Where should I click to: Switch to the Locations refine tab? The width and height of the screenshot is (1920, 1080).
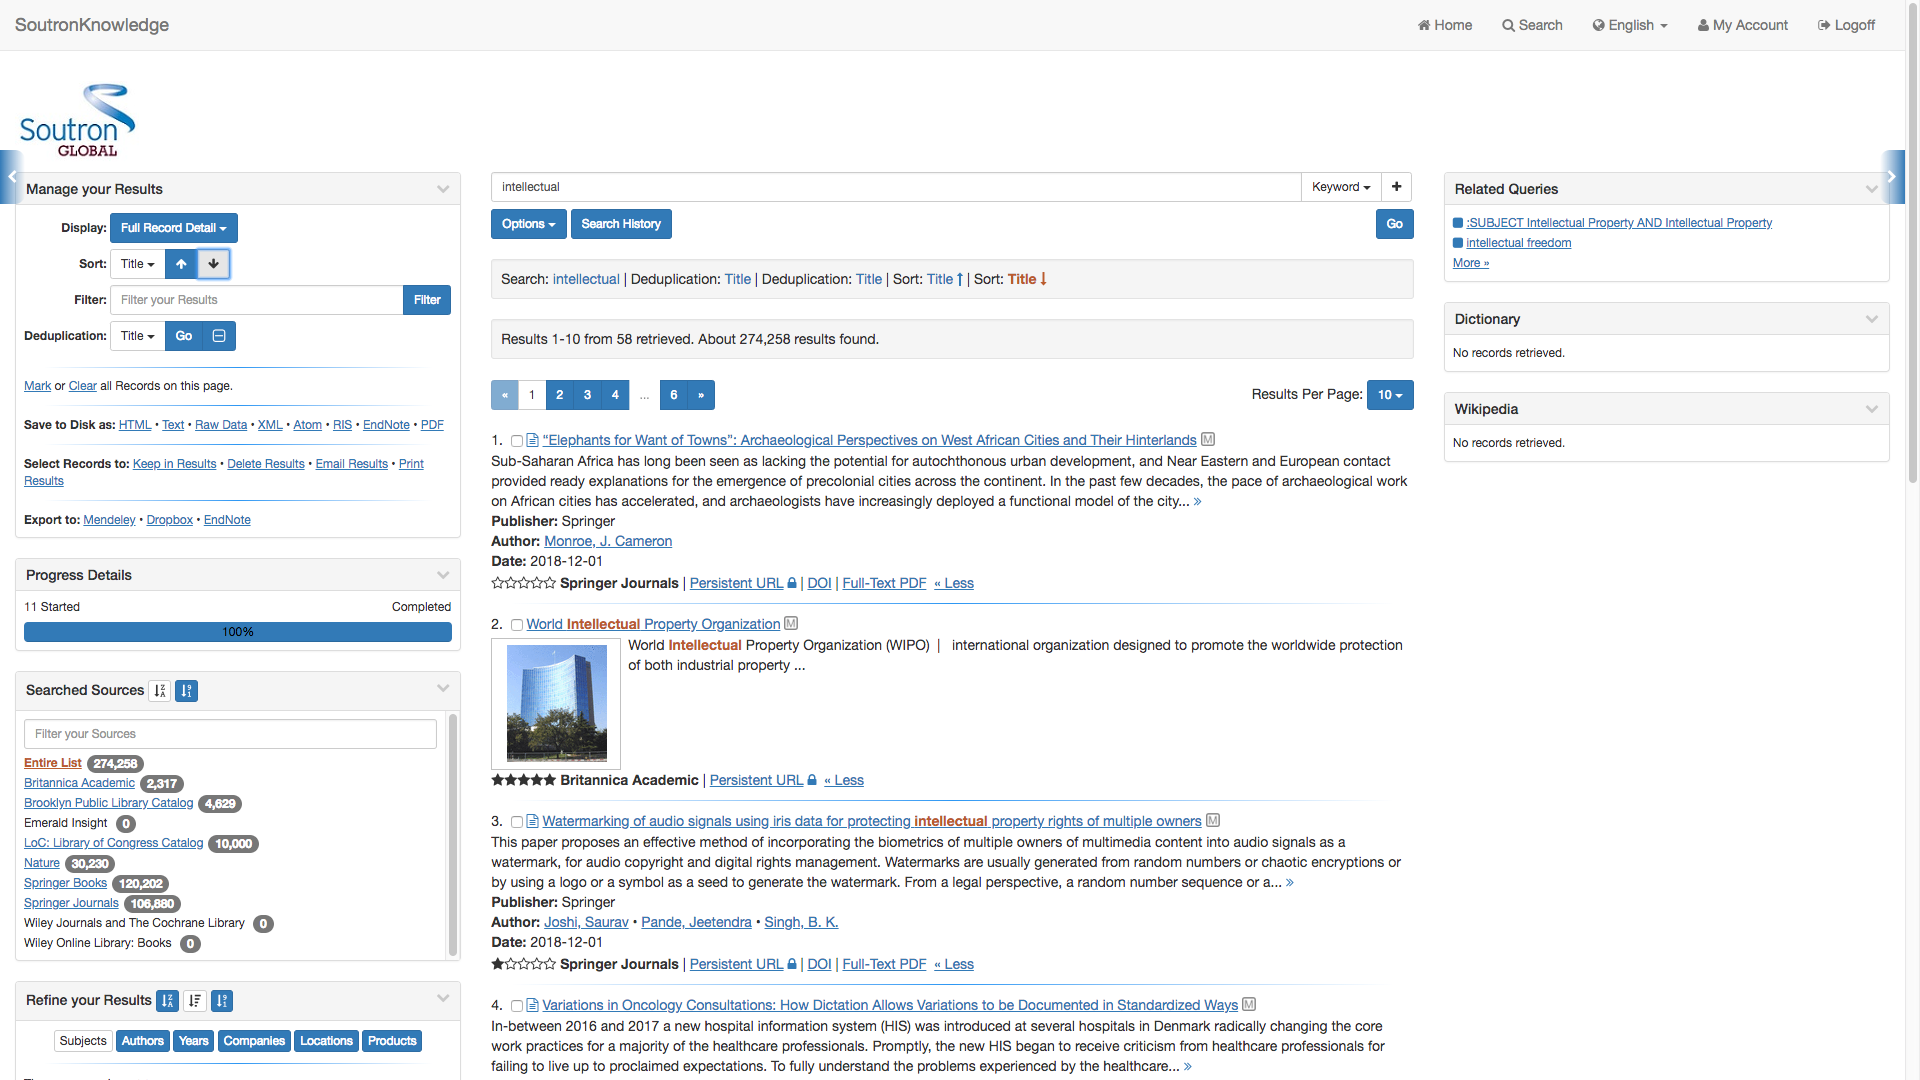coord(326,1041)
